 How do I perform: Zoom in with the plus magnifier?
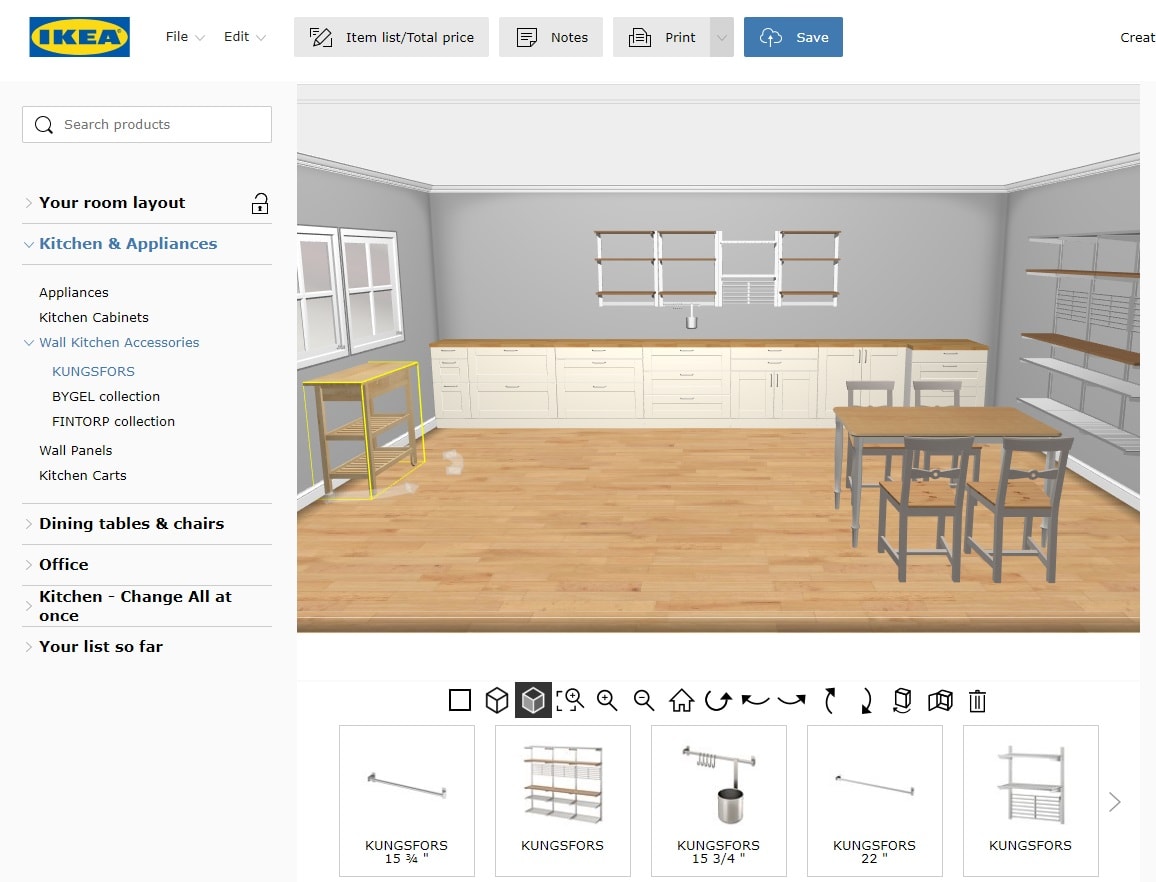click(607, 700)
